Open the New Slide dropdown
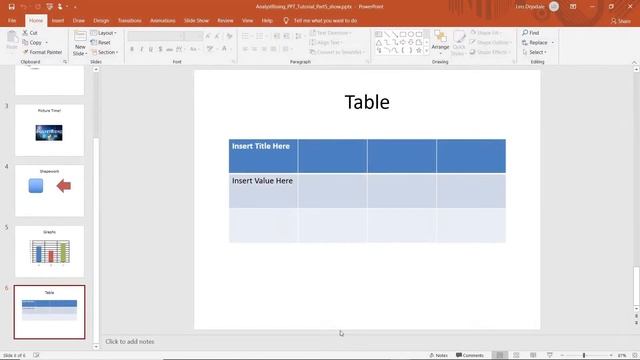640x360 pixels. [80, 51]
